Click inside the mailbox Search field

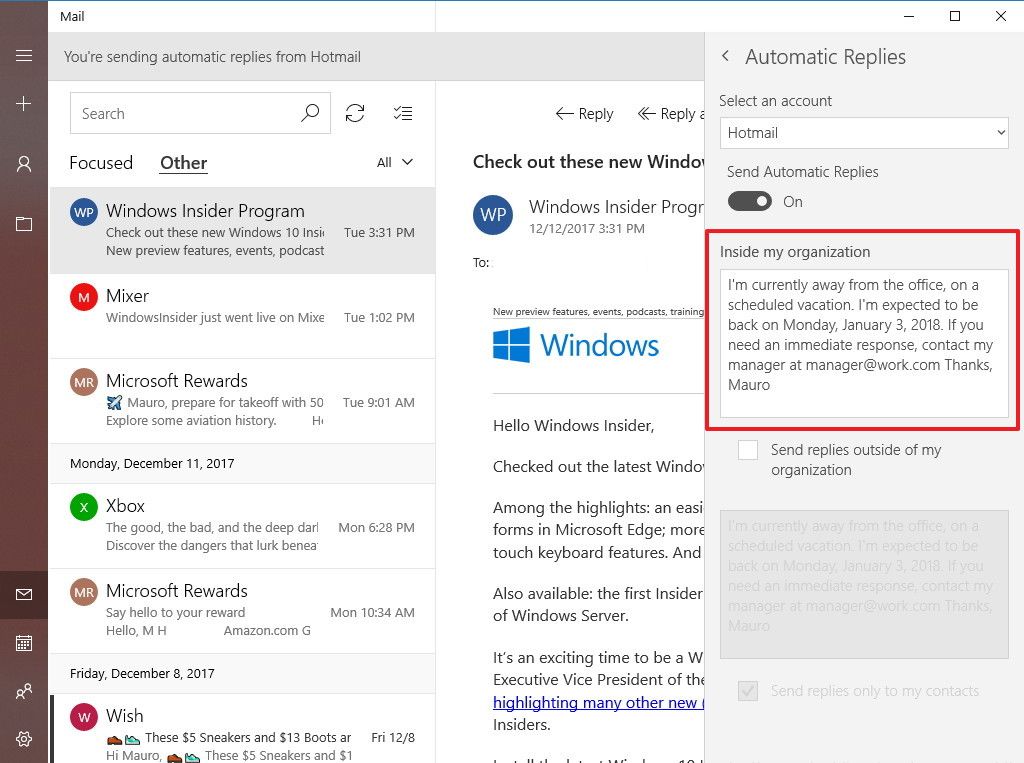pos(180,113)
